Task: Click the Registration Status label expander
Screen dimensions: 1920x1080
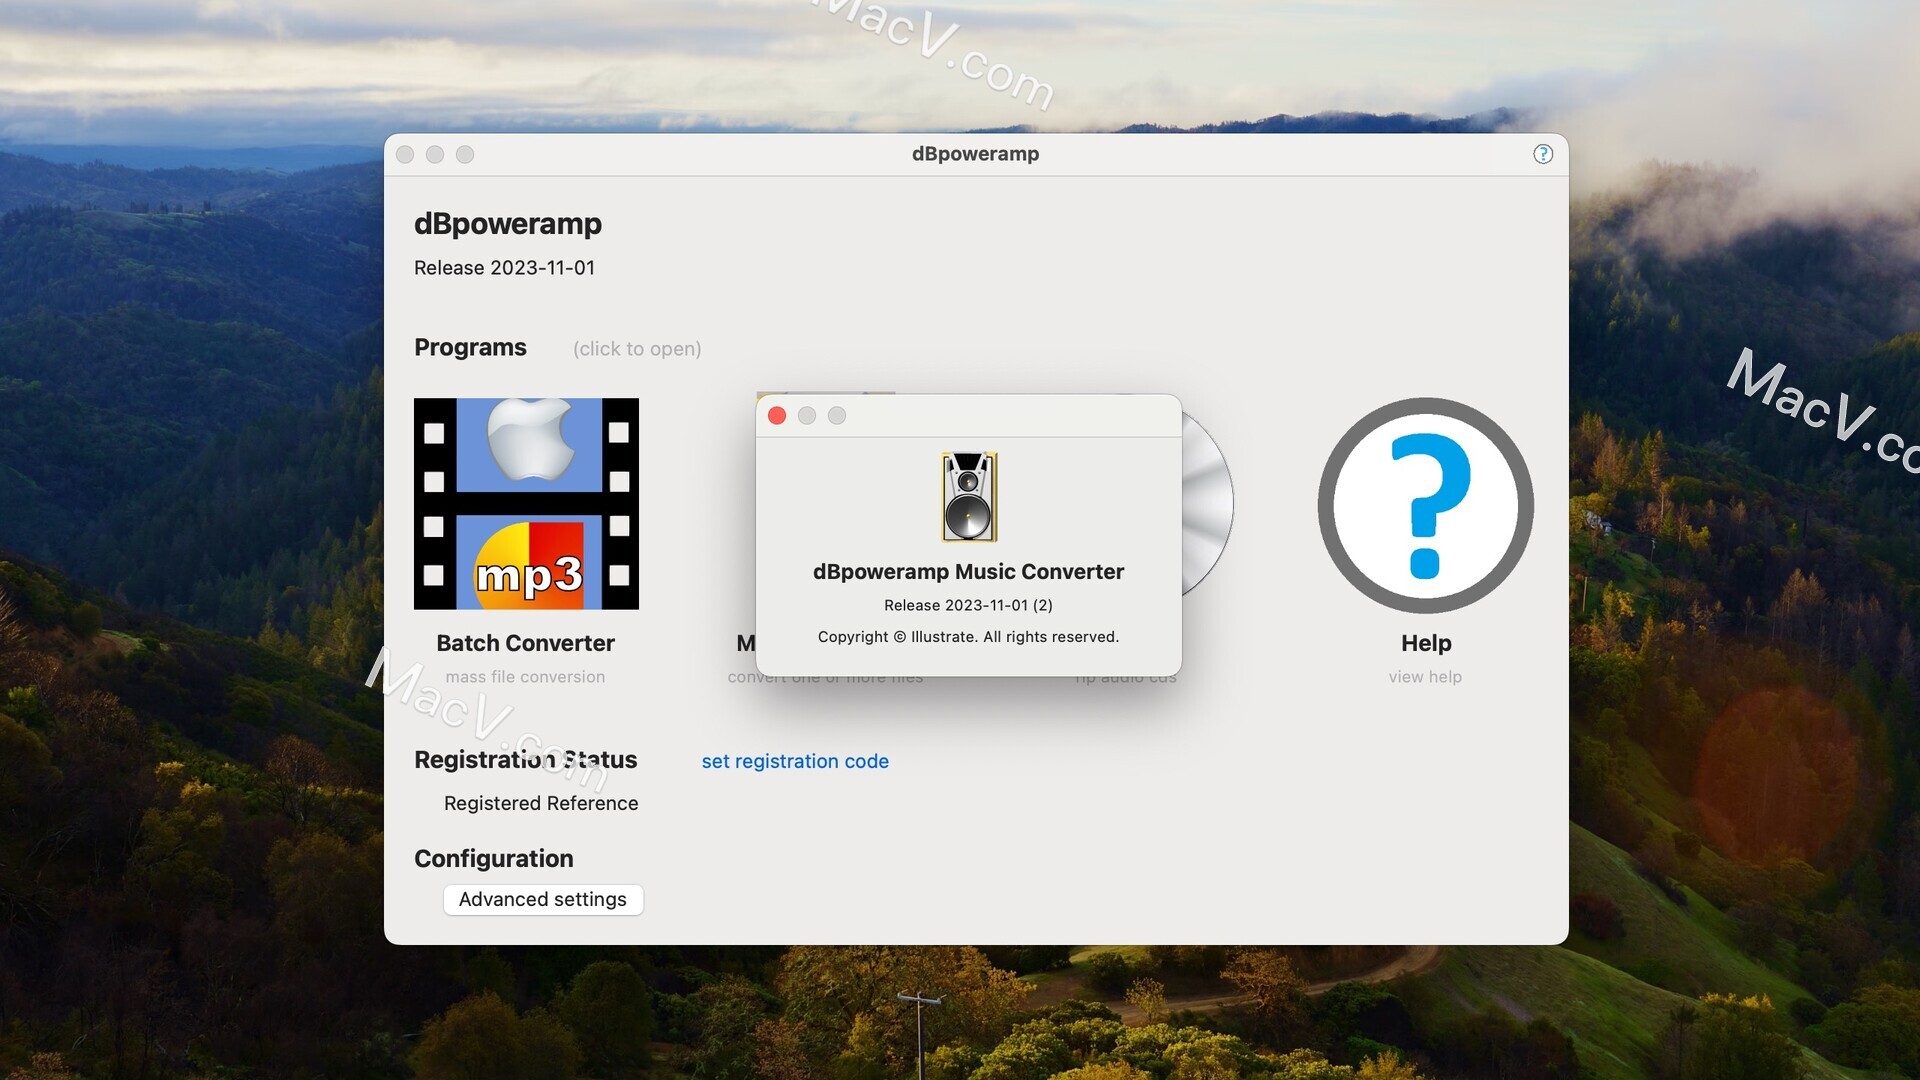Action: (x=525, y=760)
